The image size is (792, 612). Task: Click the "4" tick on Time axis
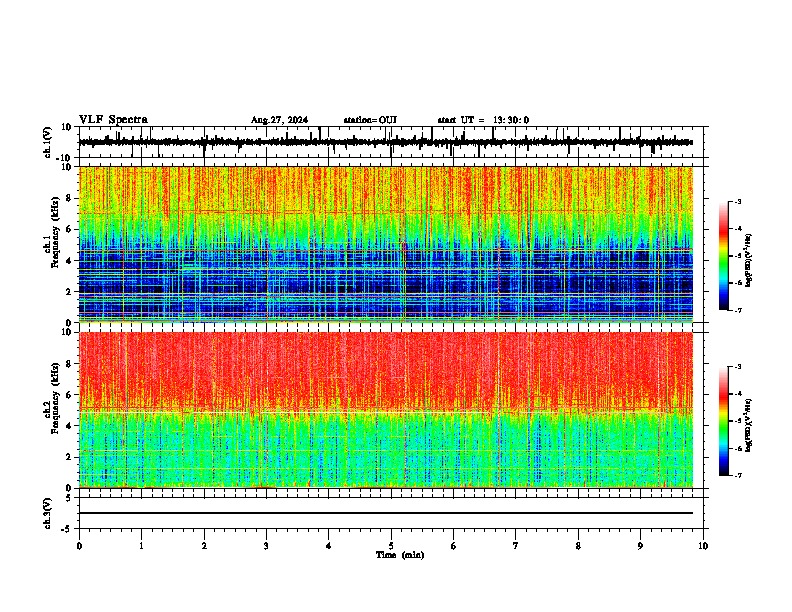[329, 546]
